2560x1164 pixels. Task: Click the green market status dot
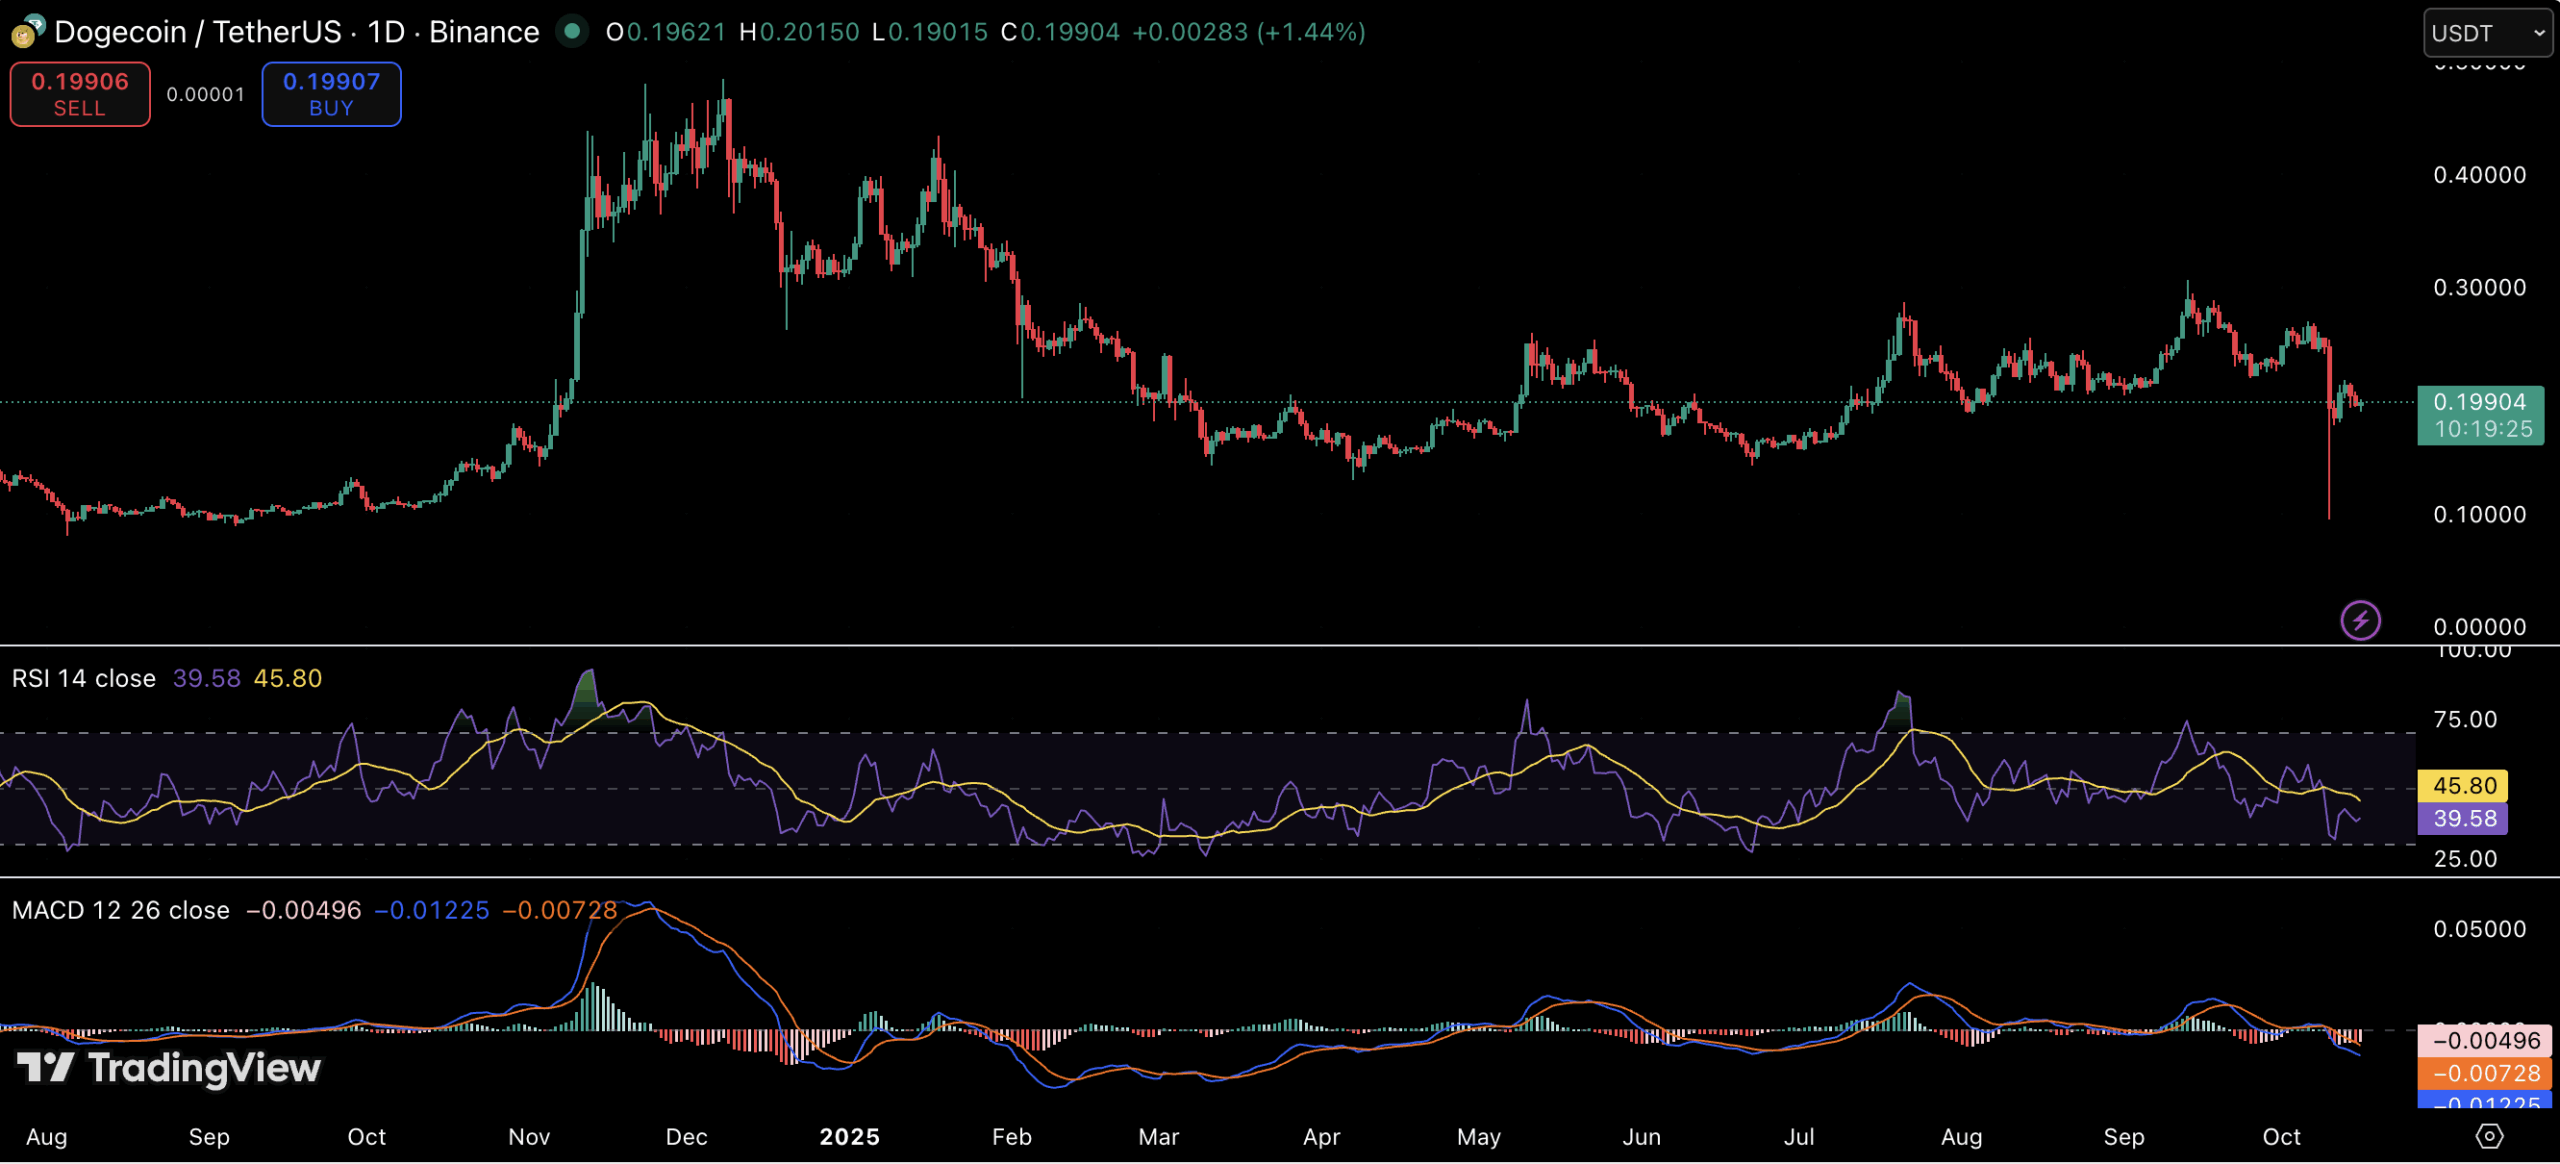click(572, 31)
